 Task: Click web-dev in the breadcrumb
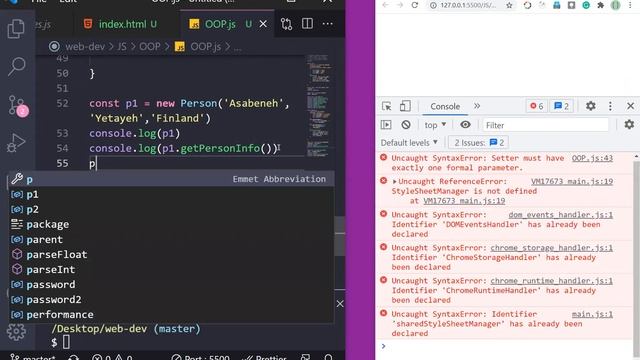pos(85,47)
